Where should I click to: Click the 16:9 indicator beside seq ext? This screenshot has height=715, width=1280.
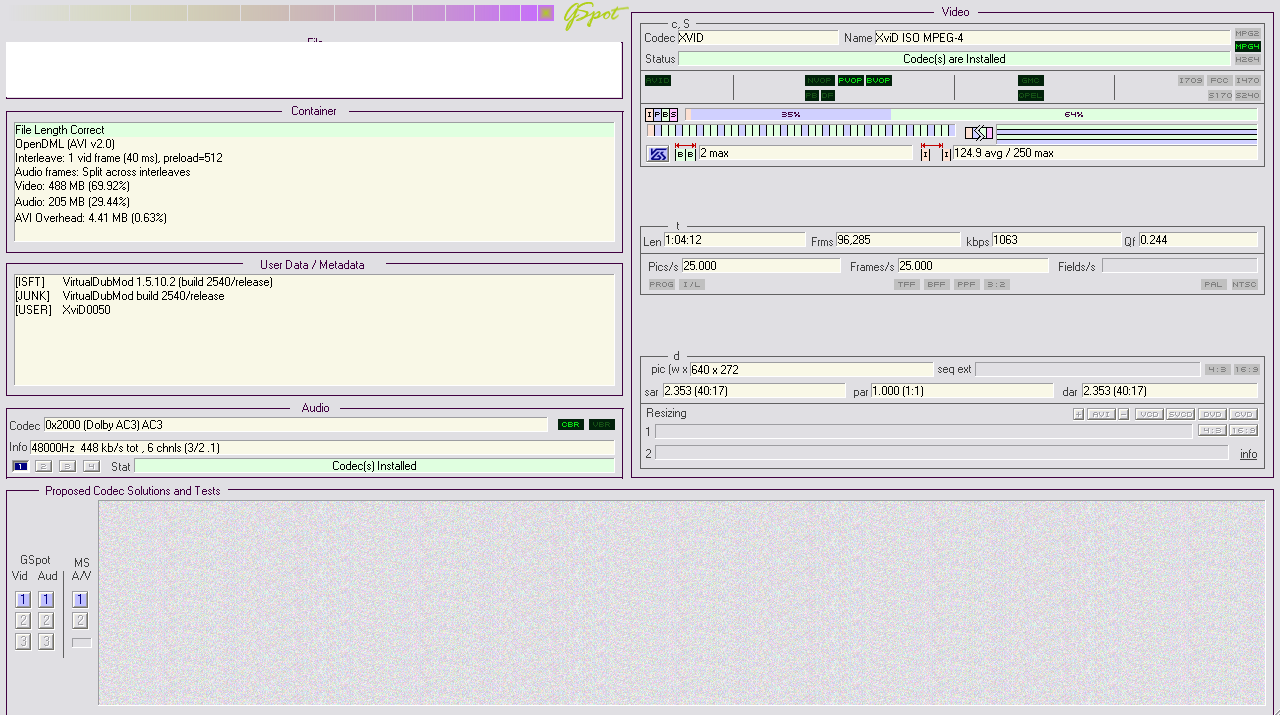(x=1247, y=370)
